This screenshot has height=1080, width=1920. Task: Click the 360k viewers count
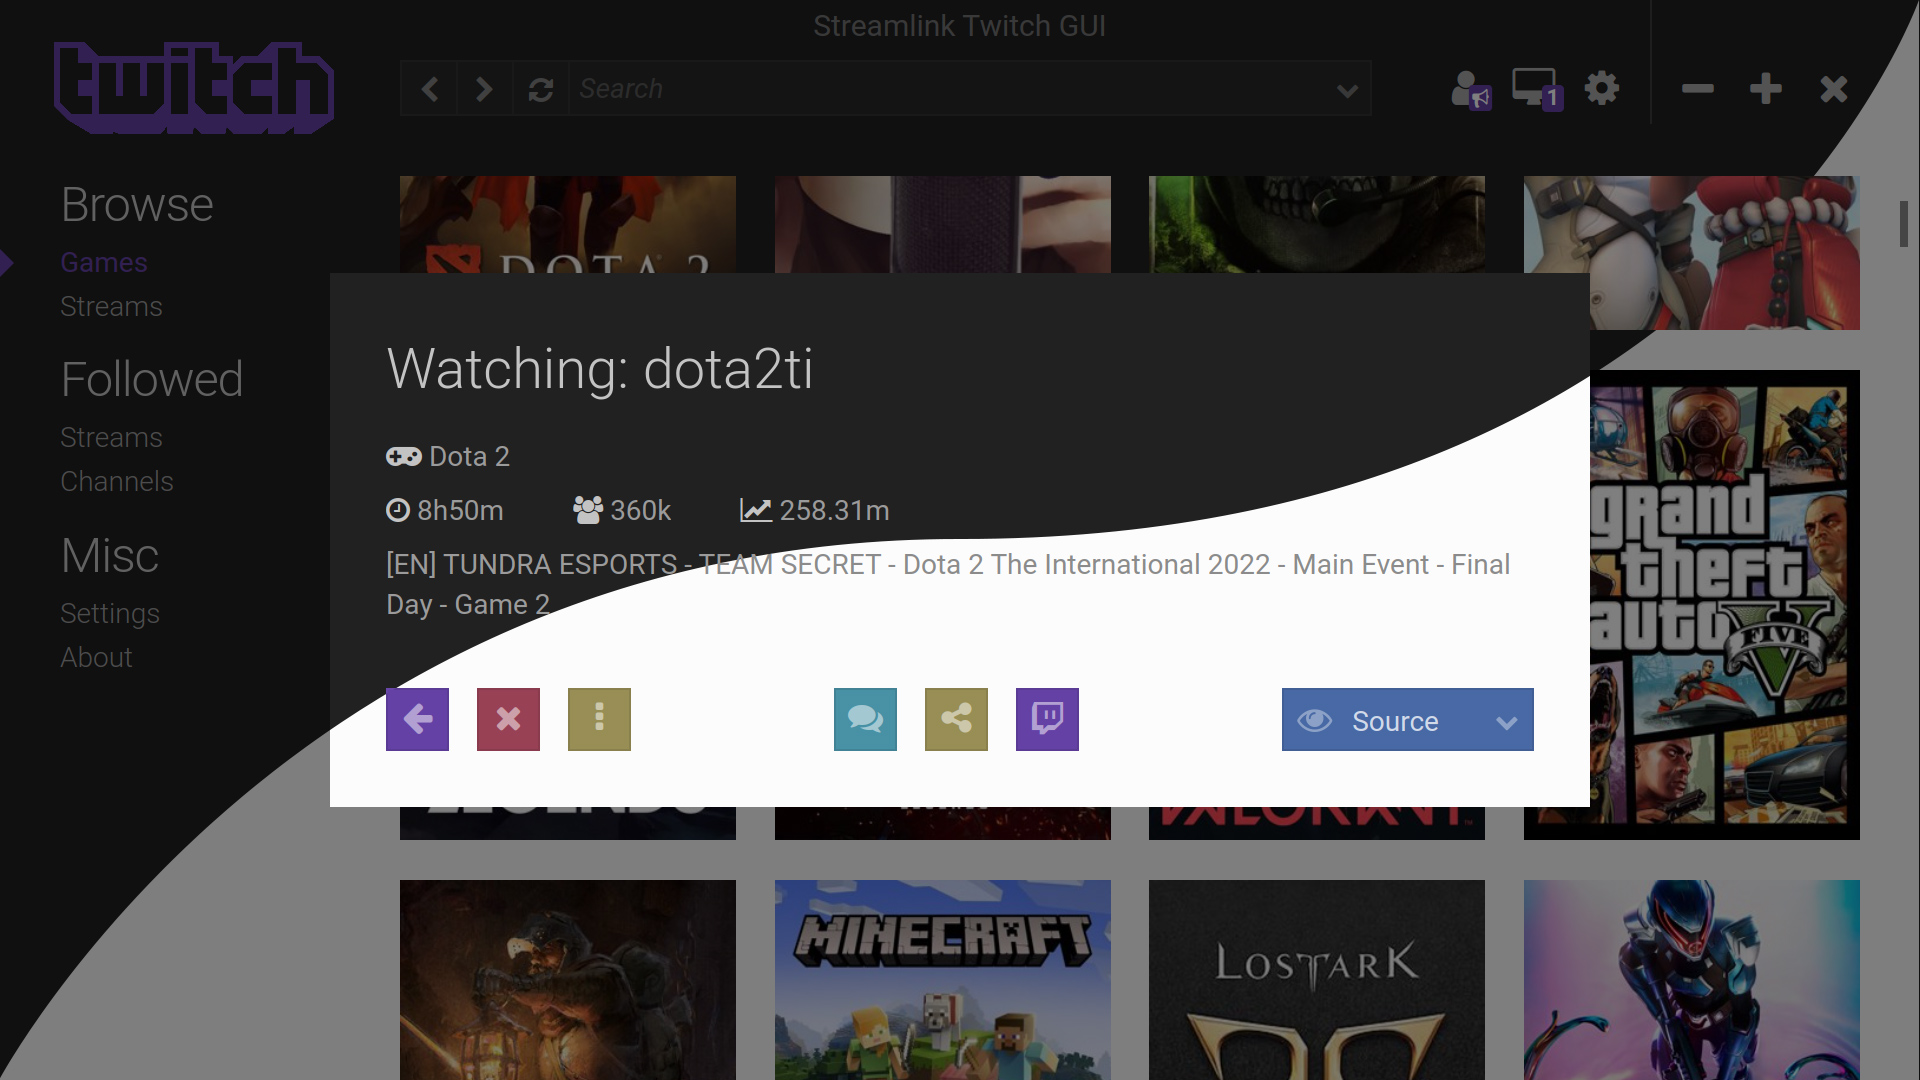(x=640, y=510)
